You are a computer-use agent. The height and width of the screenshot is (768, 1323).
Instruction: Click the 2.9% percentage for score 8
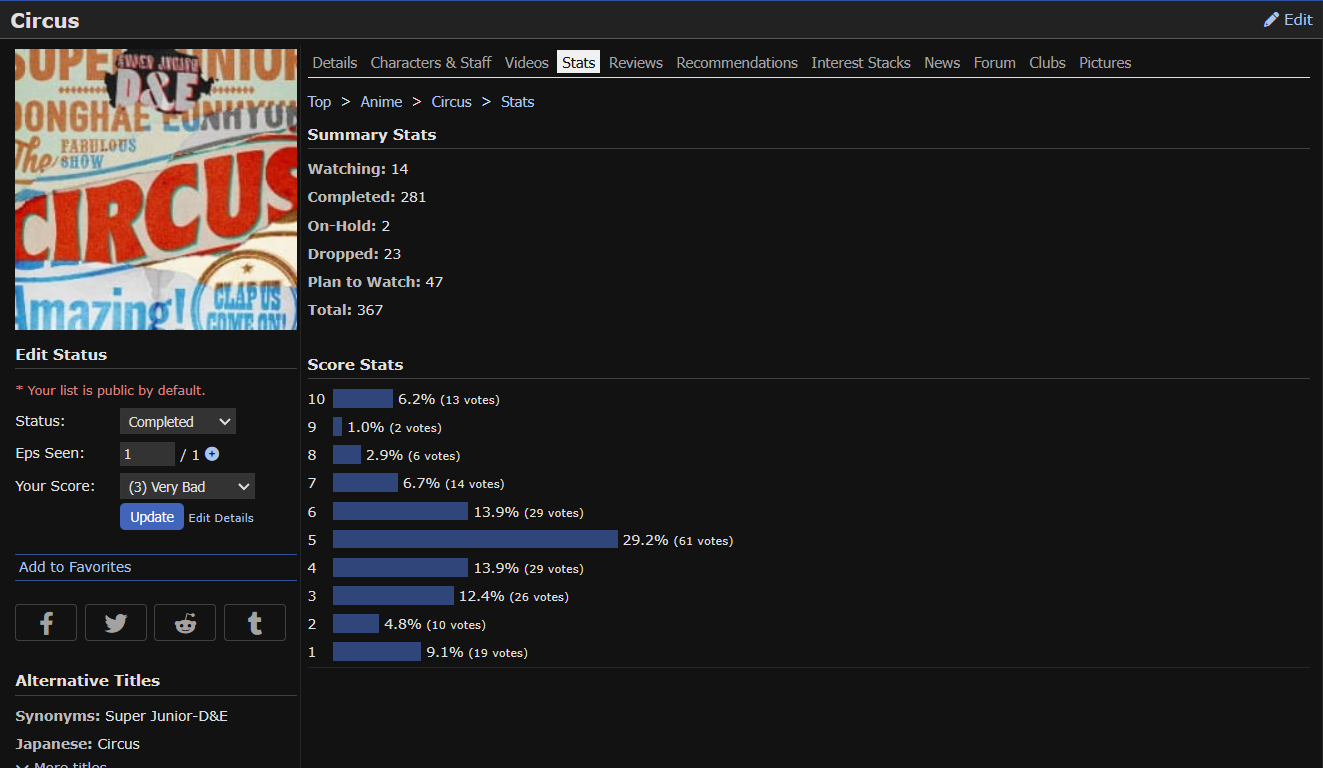[x=384, y=455]
